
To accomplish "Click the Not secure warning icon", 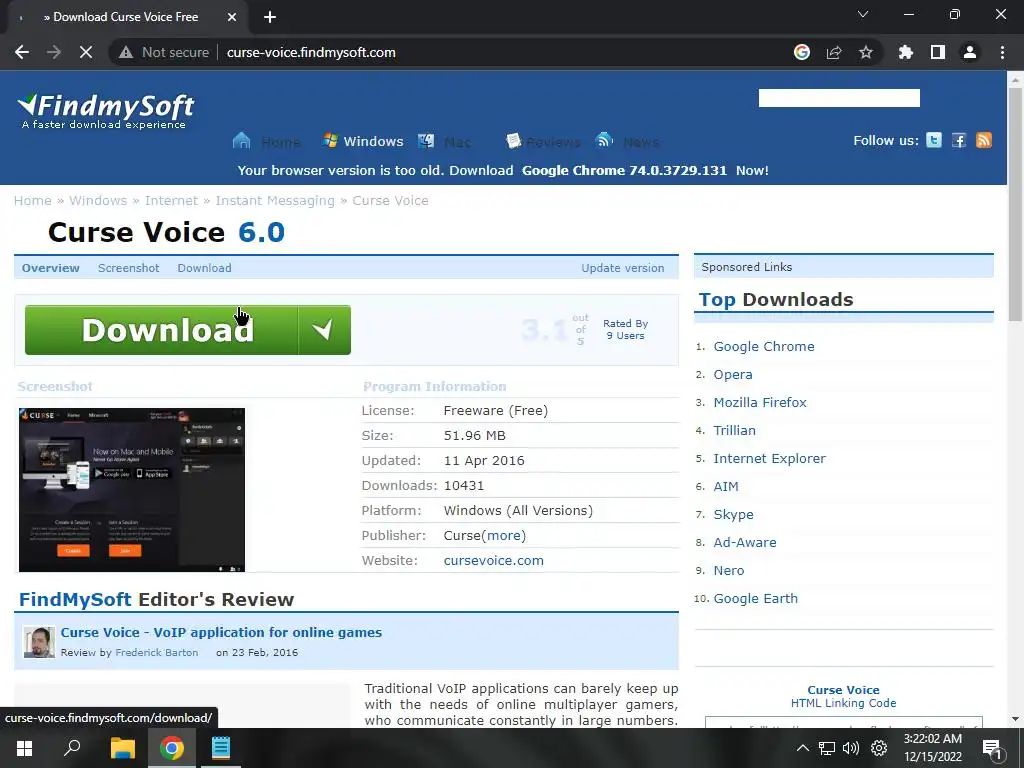I will pos(126,52).
